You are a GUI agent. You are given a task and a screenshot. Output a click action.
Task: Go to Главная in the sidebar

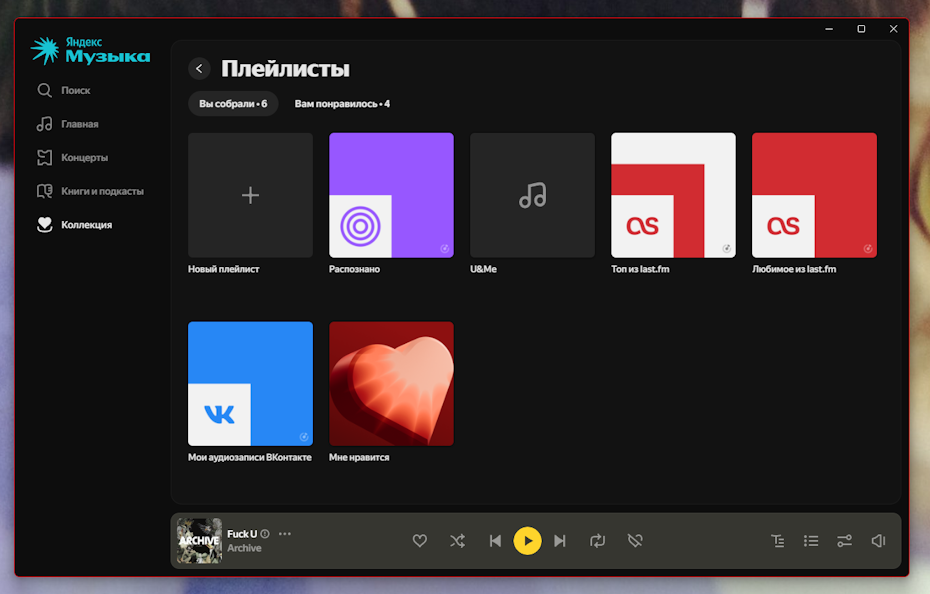pos(79,124)
